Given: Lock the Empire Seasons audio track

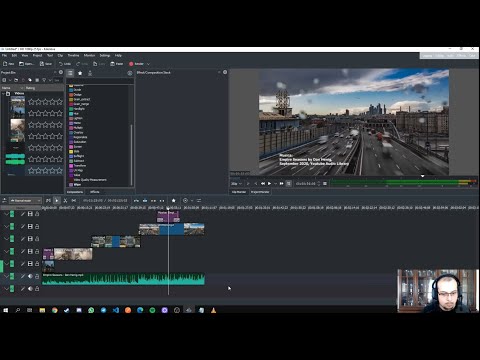Looking at the screenshot, I should tap(37, 276).
